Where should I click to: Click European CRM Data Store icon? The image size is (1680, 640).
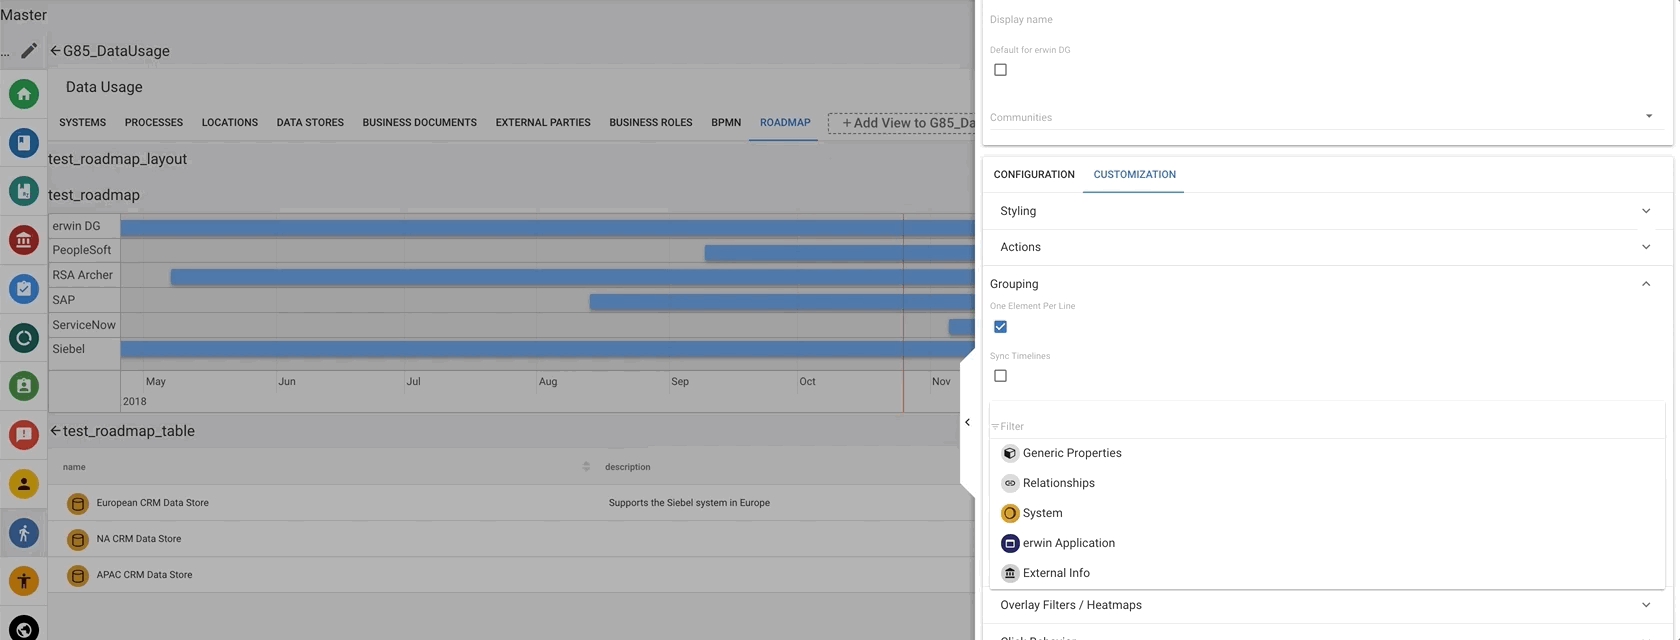(x=78, y=503)
